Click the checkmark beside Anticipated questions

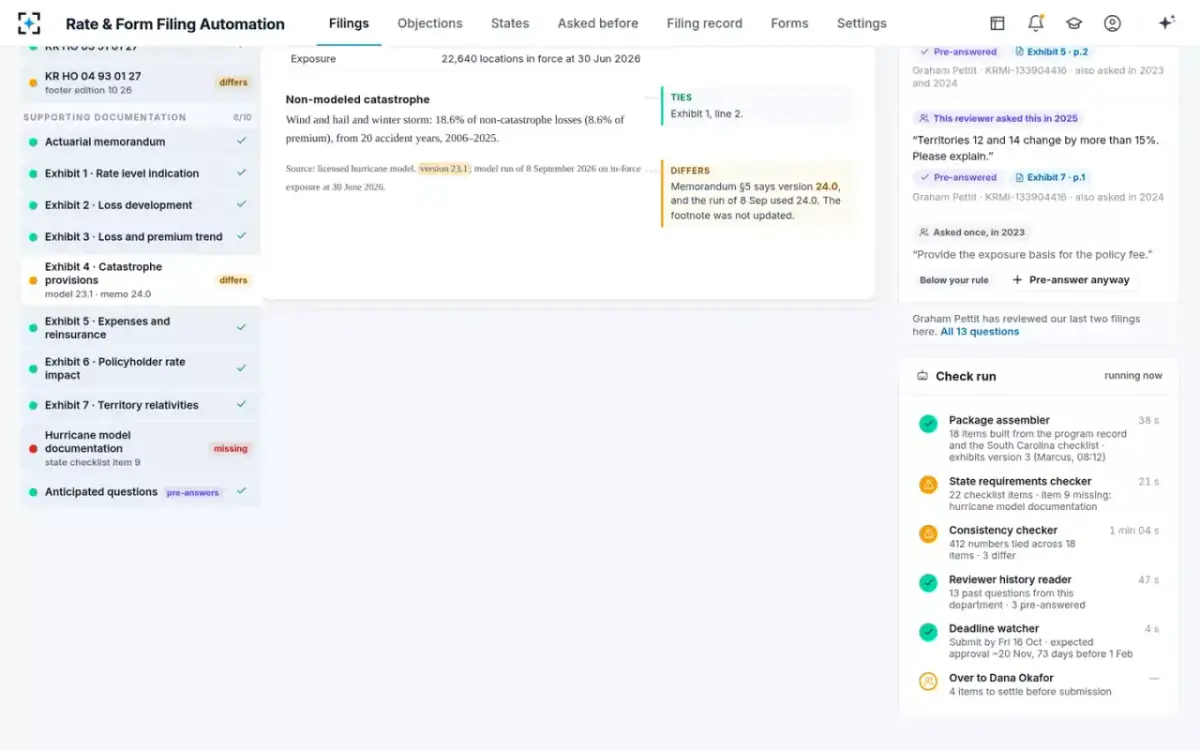coord(241,492)
